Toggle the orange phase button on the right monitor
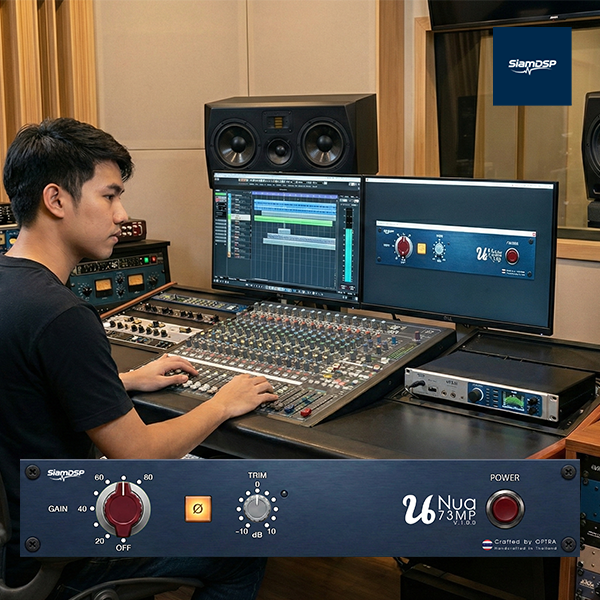The height and width of the screenshot is (600, 600). 421,248
